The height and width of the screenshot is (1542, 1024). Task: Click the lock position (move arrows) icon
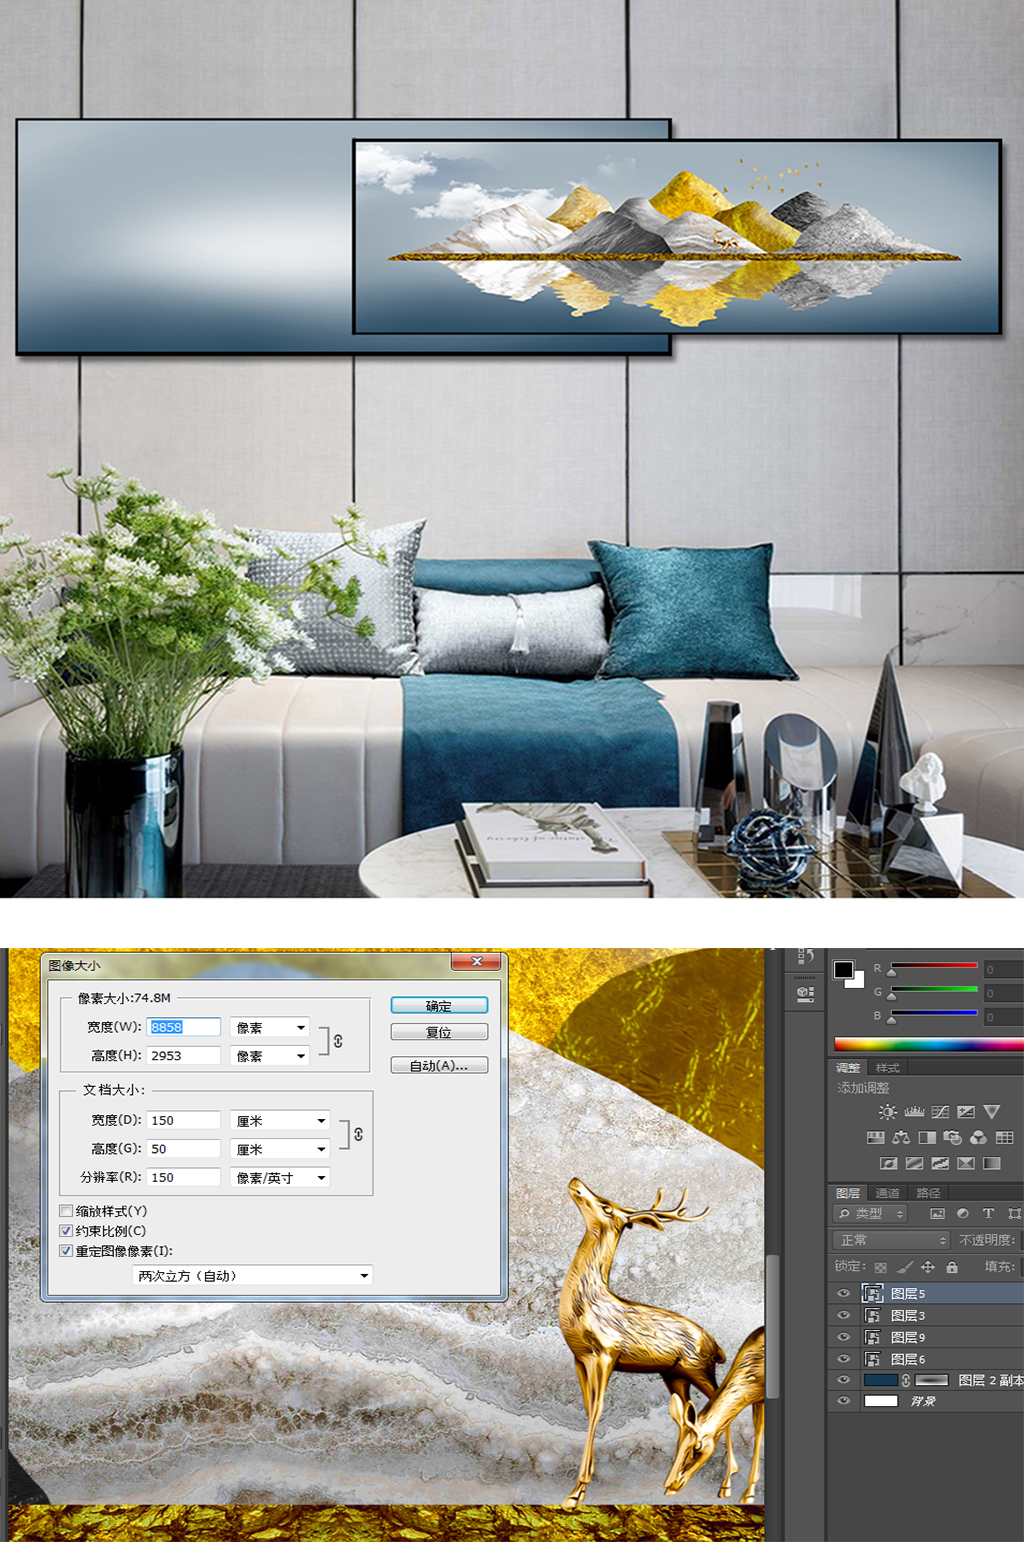(928, 1267)
